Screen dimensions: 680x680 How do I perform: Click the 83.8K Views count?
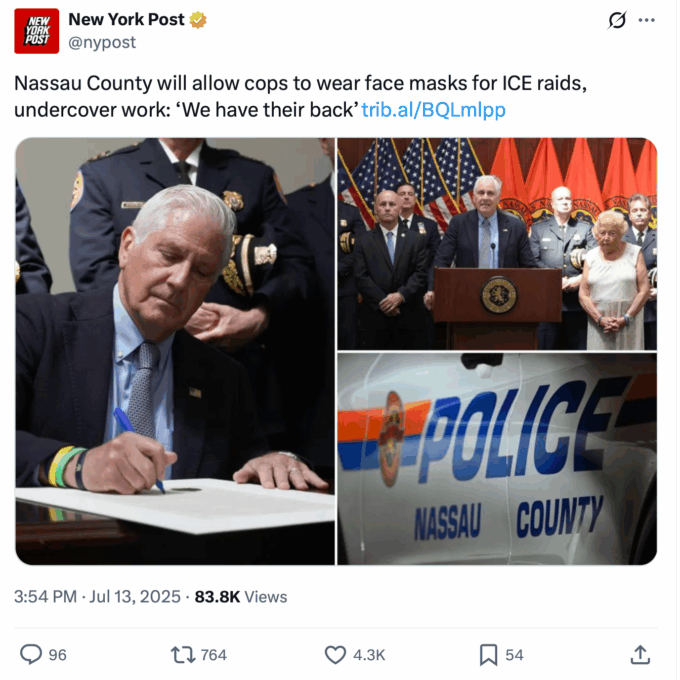241,597
